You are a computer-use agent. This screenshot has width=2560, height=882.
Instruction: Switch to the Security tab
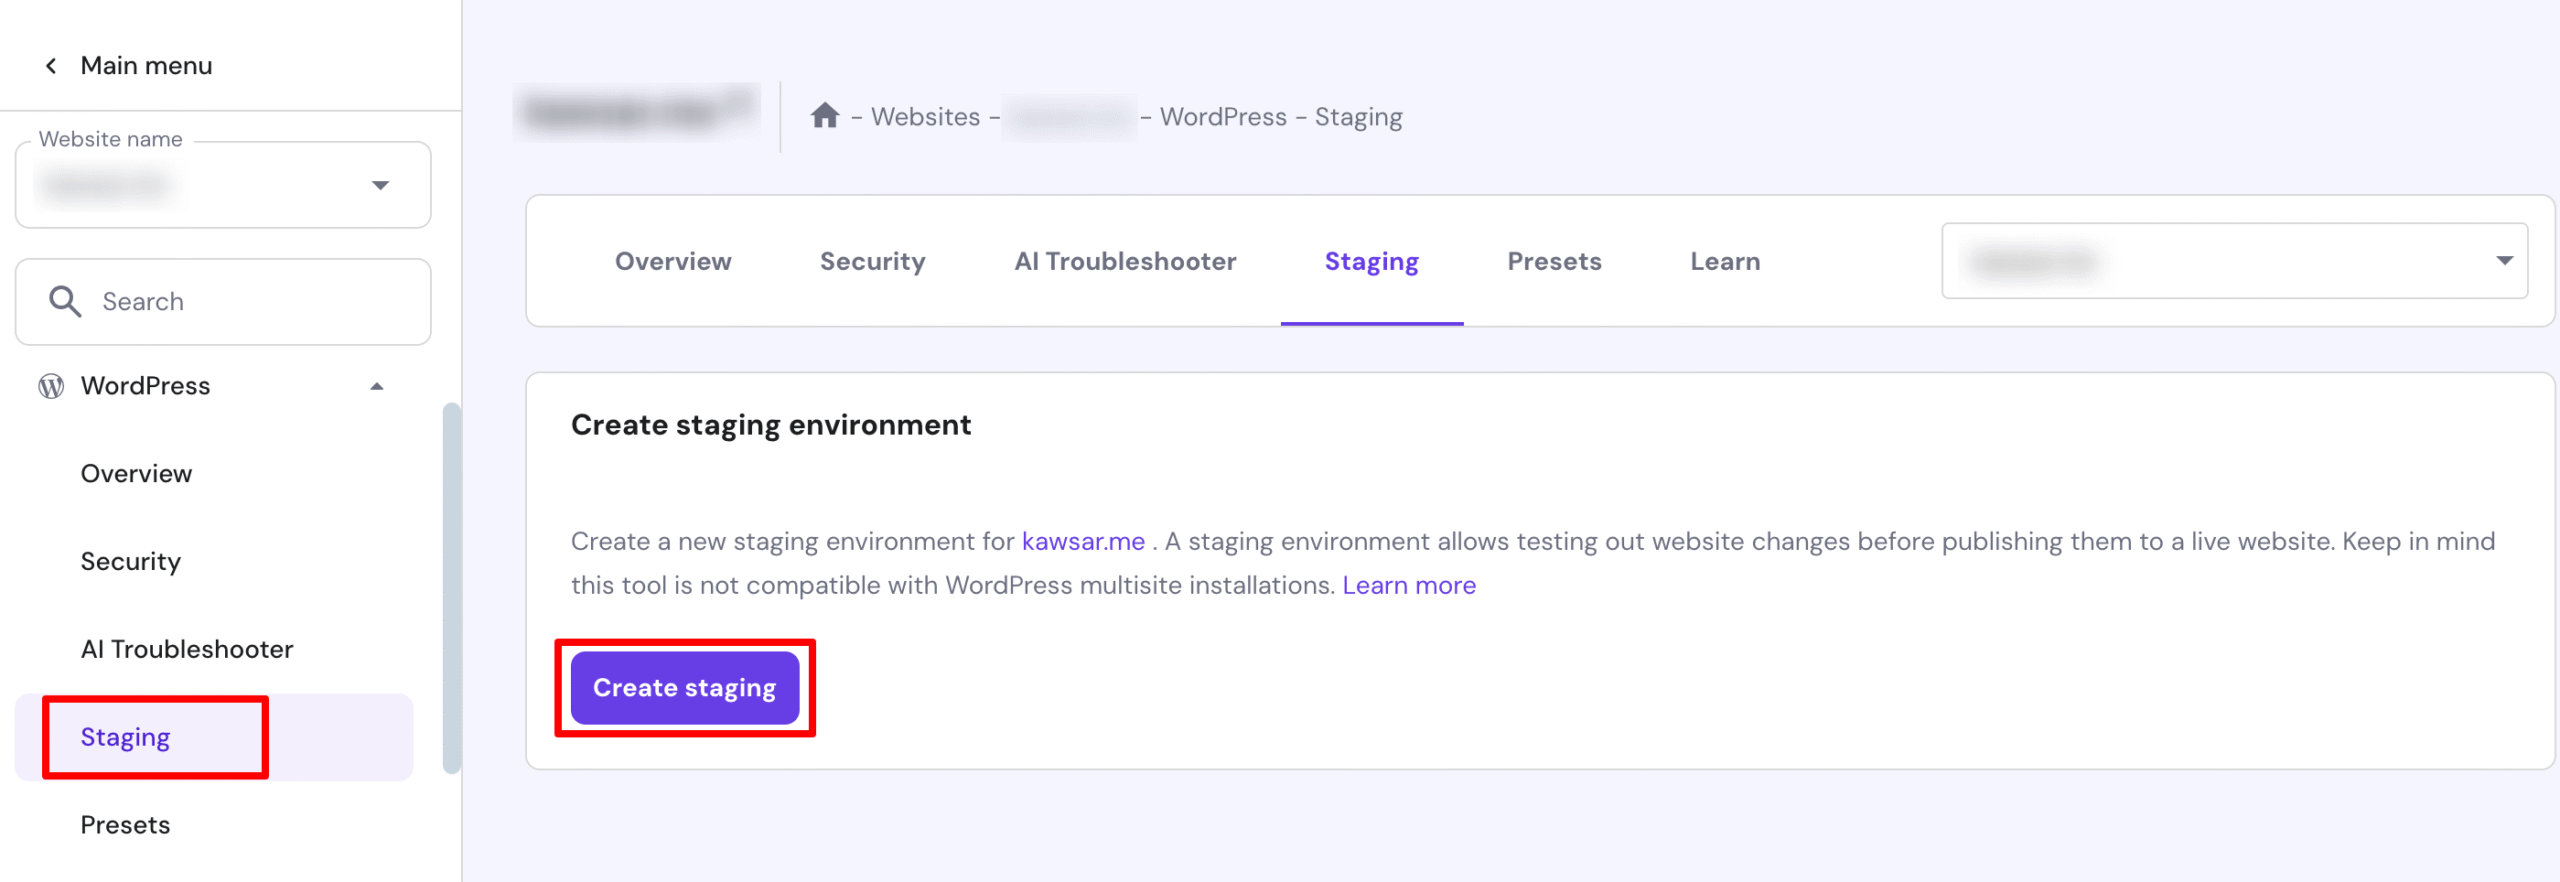[872, 261]
